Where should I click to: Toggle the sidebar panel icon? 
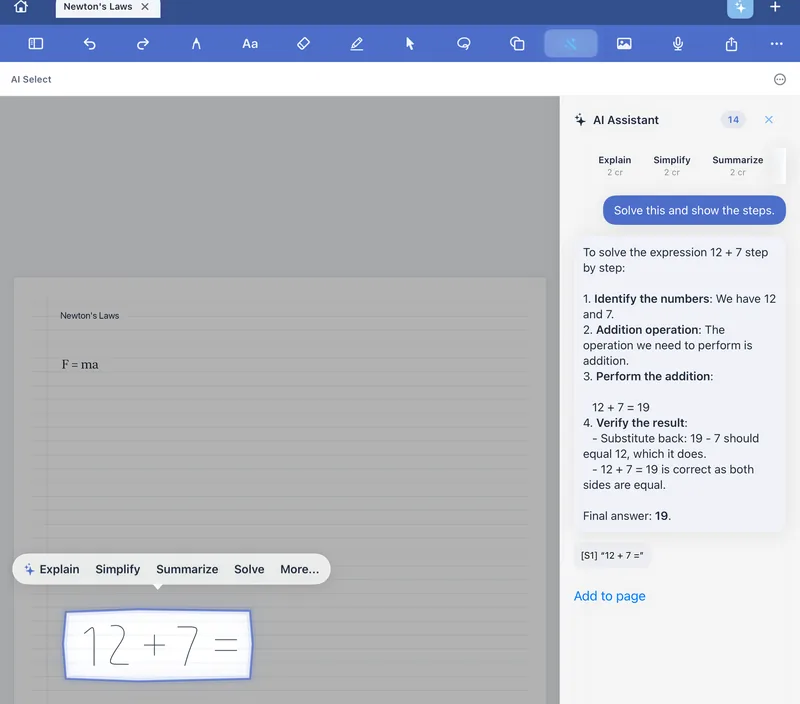pos(36,44)
